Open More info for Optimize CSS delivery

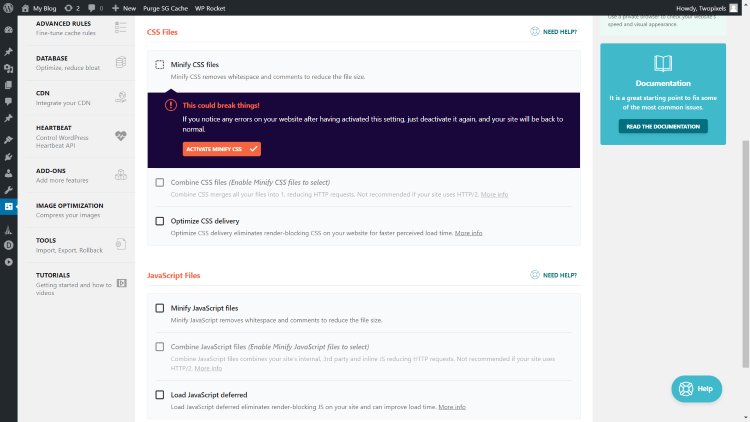(468, 233)
